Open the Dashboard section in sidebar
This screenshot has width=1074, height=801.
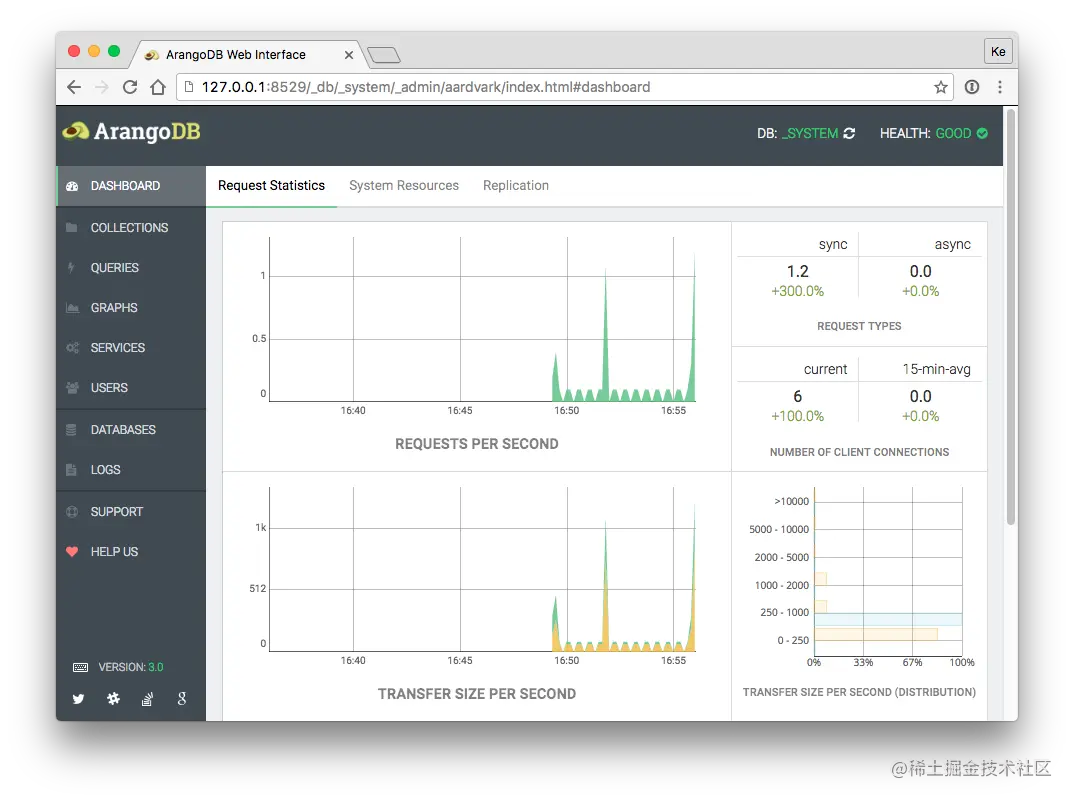131,186
